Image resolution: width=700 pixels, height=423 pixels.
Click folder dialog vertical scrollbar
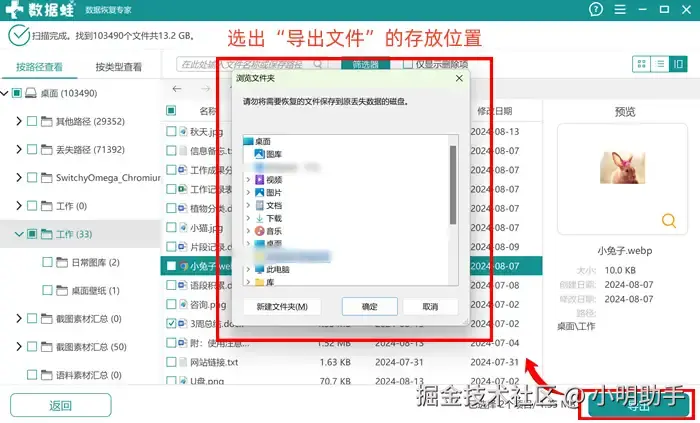[453, 185]
